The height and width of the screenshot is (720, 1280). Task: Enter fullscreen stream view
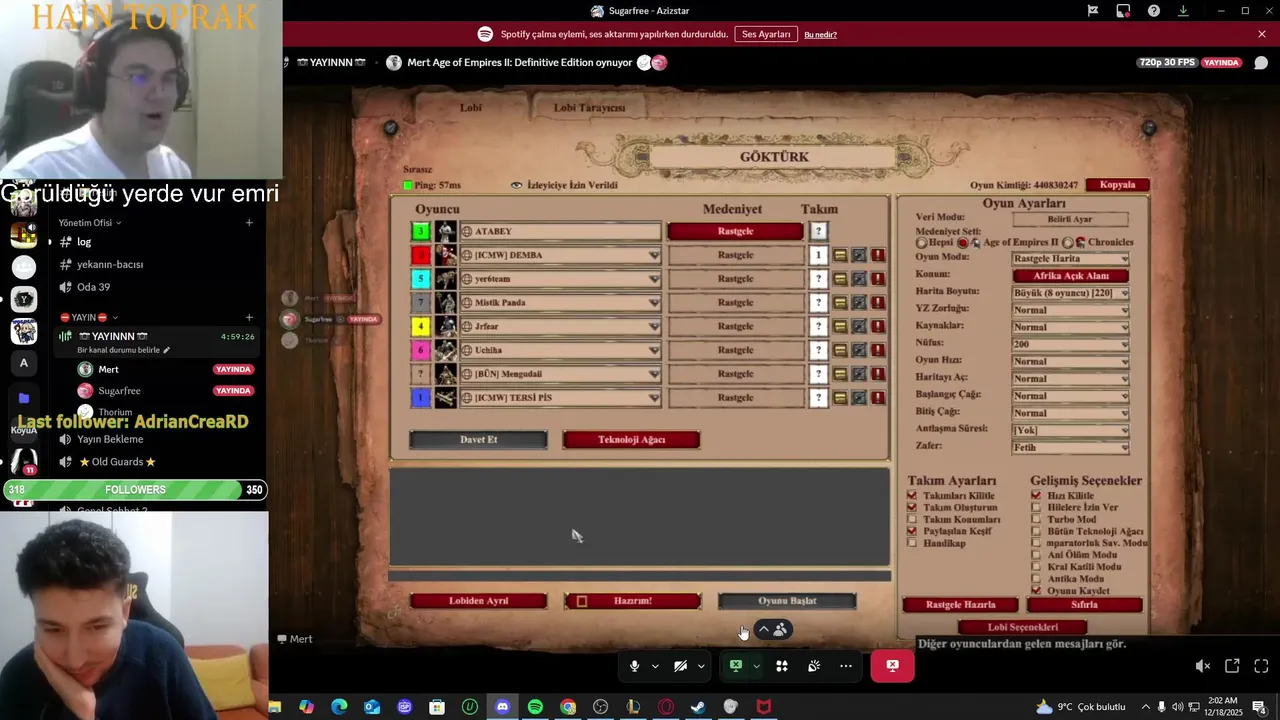[1261, 666]
